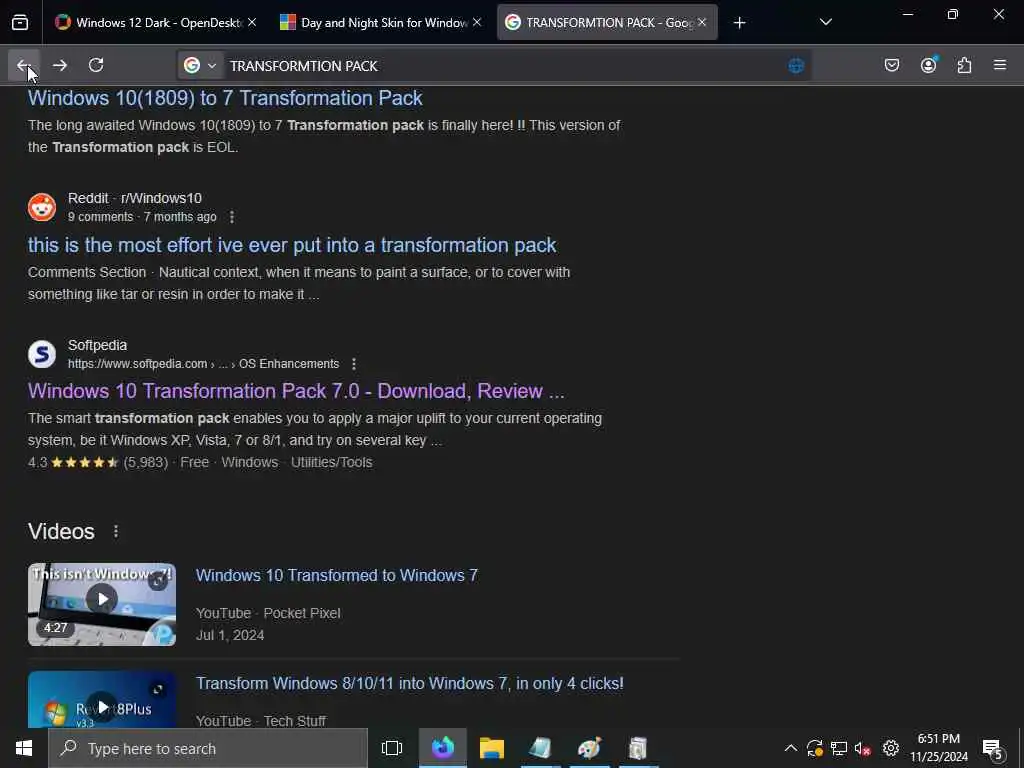The image size is (1024, 768).
Task: Close the TRANSFORMTION PACK tab
Action: (x=702, y=23)
